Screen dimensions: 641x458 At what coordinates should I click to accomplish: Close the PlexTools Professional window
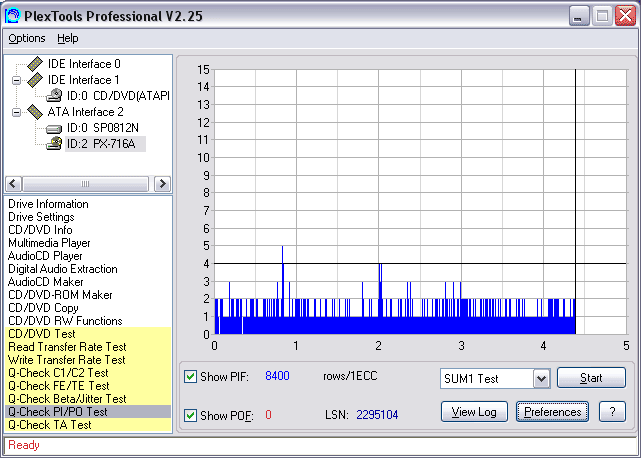(x=625, y=16)
